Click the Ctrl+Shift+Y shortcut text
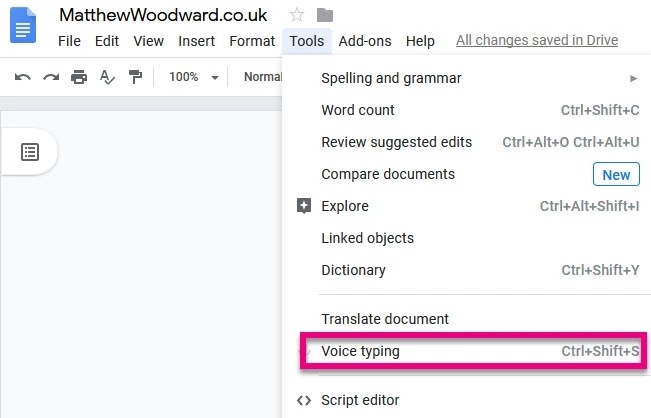Viewport: 651px width, 418px height. (x=600, y=270)
